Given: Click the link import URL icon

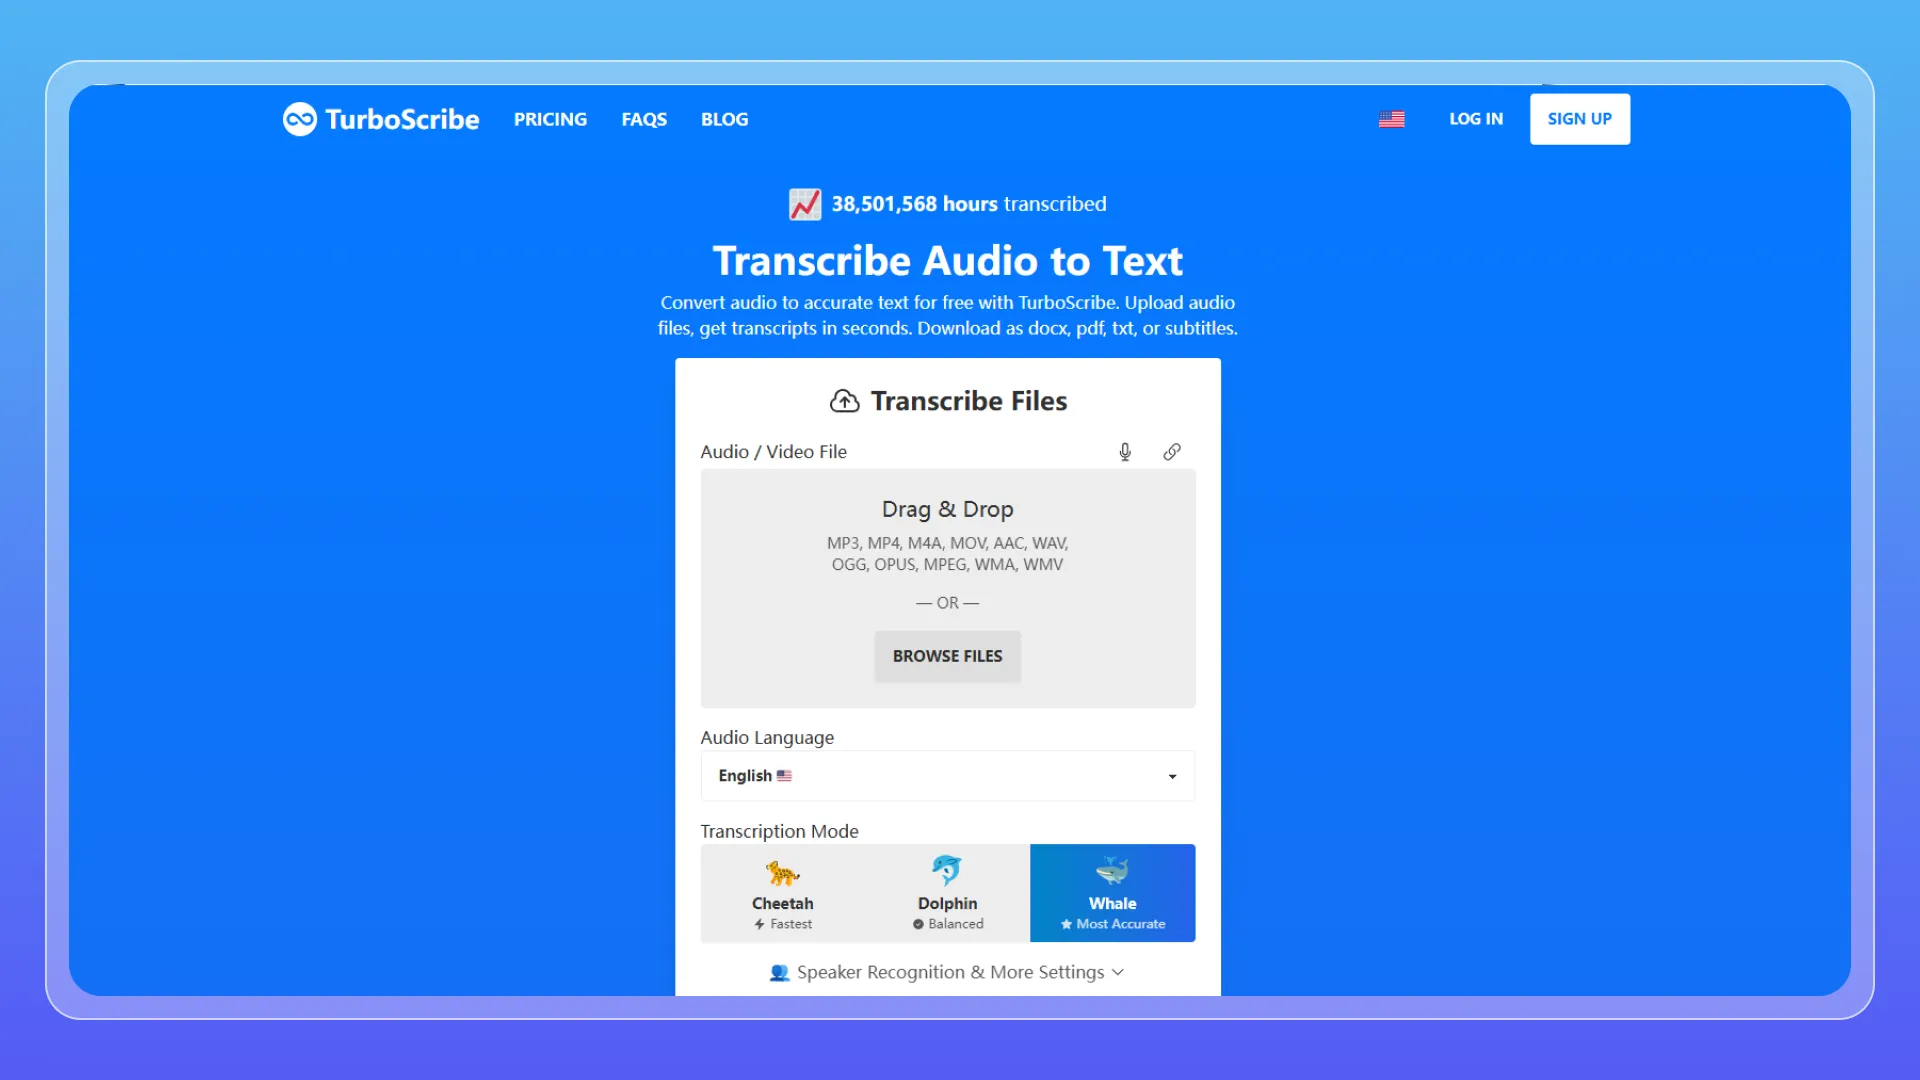Looking at the screenshot, I should (x=1172, y=452).
